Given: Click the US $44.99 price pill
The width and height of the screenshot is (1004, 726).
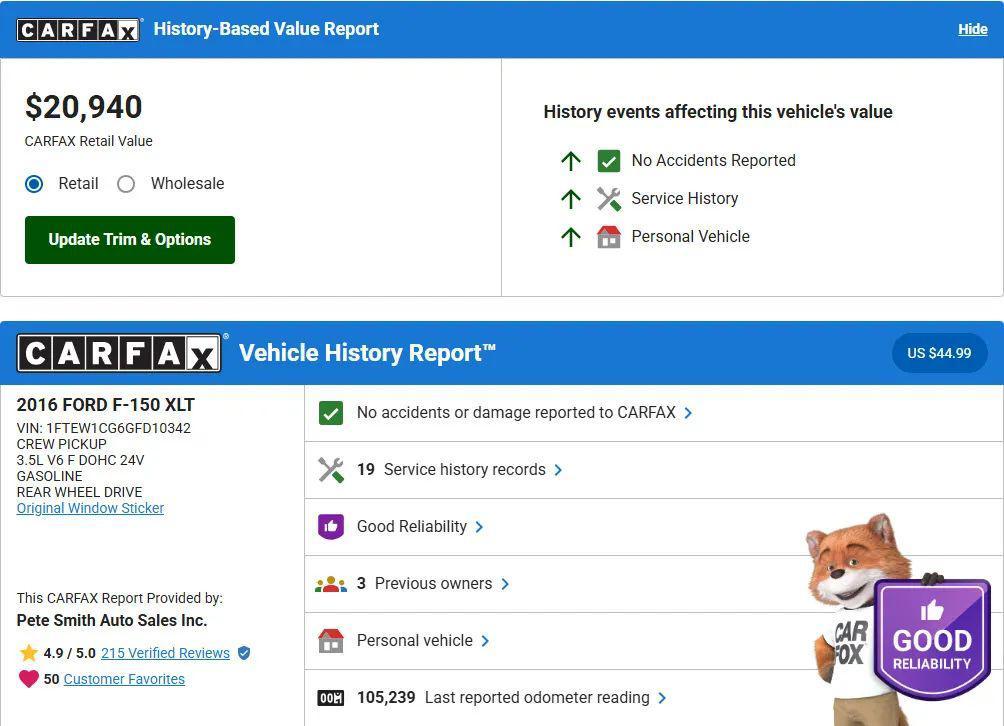Looking at the screenshot, I should point(938,352).
